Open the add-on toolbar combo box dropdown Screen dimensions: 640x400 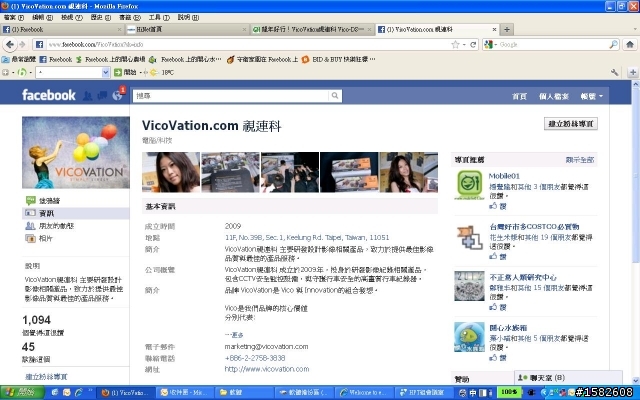(x=105, y=72)
